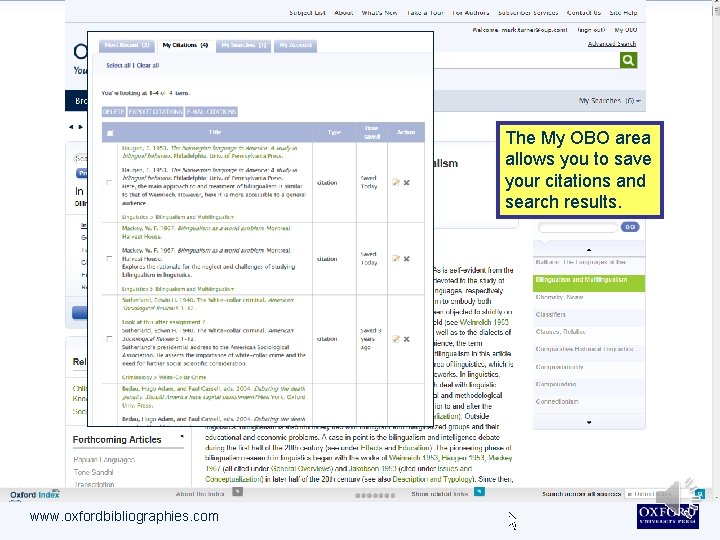Open the Subscriber Services menu item
720x540 pixels.
tap(528, 13)
